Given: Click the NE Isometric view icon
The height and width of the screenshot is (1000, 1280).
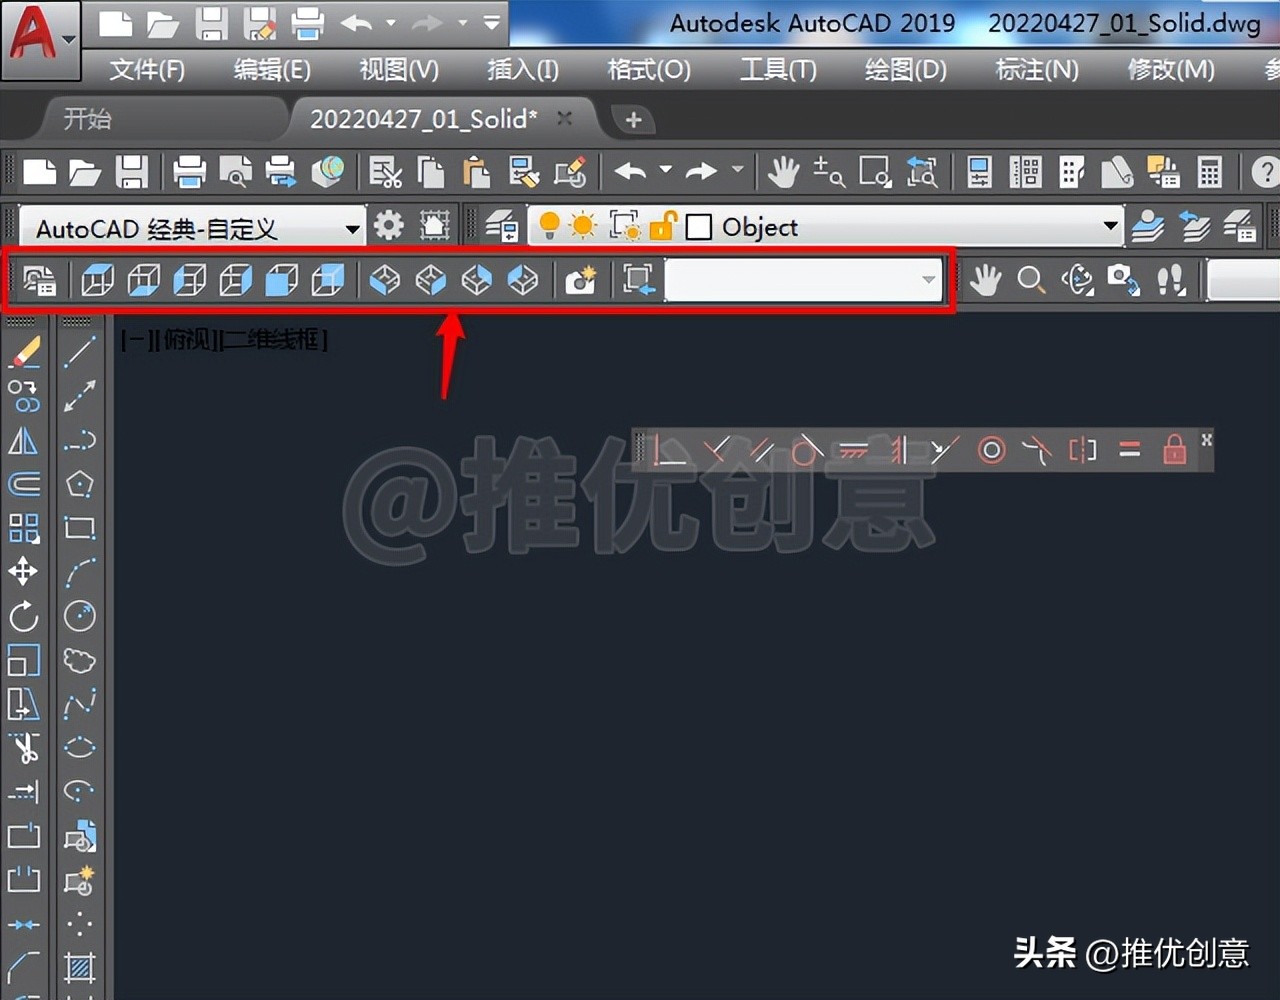Looking at the screenshot, I should (x=477, y=280).
